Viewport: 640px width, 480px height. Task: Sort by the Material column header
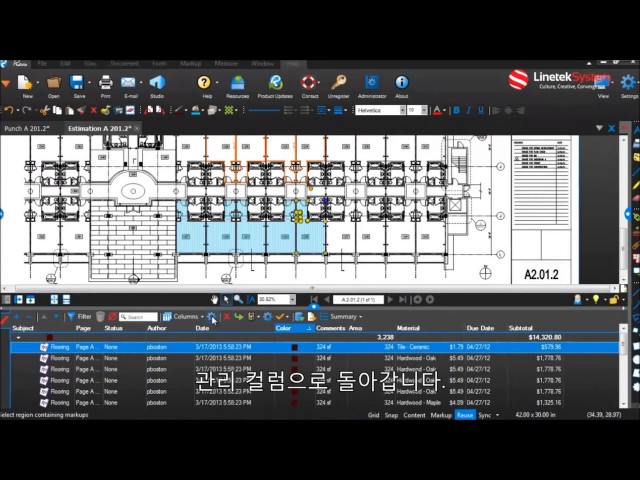click(408, 328)
